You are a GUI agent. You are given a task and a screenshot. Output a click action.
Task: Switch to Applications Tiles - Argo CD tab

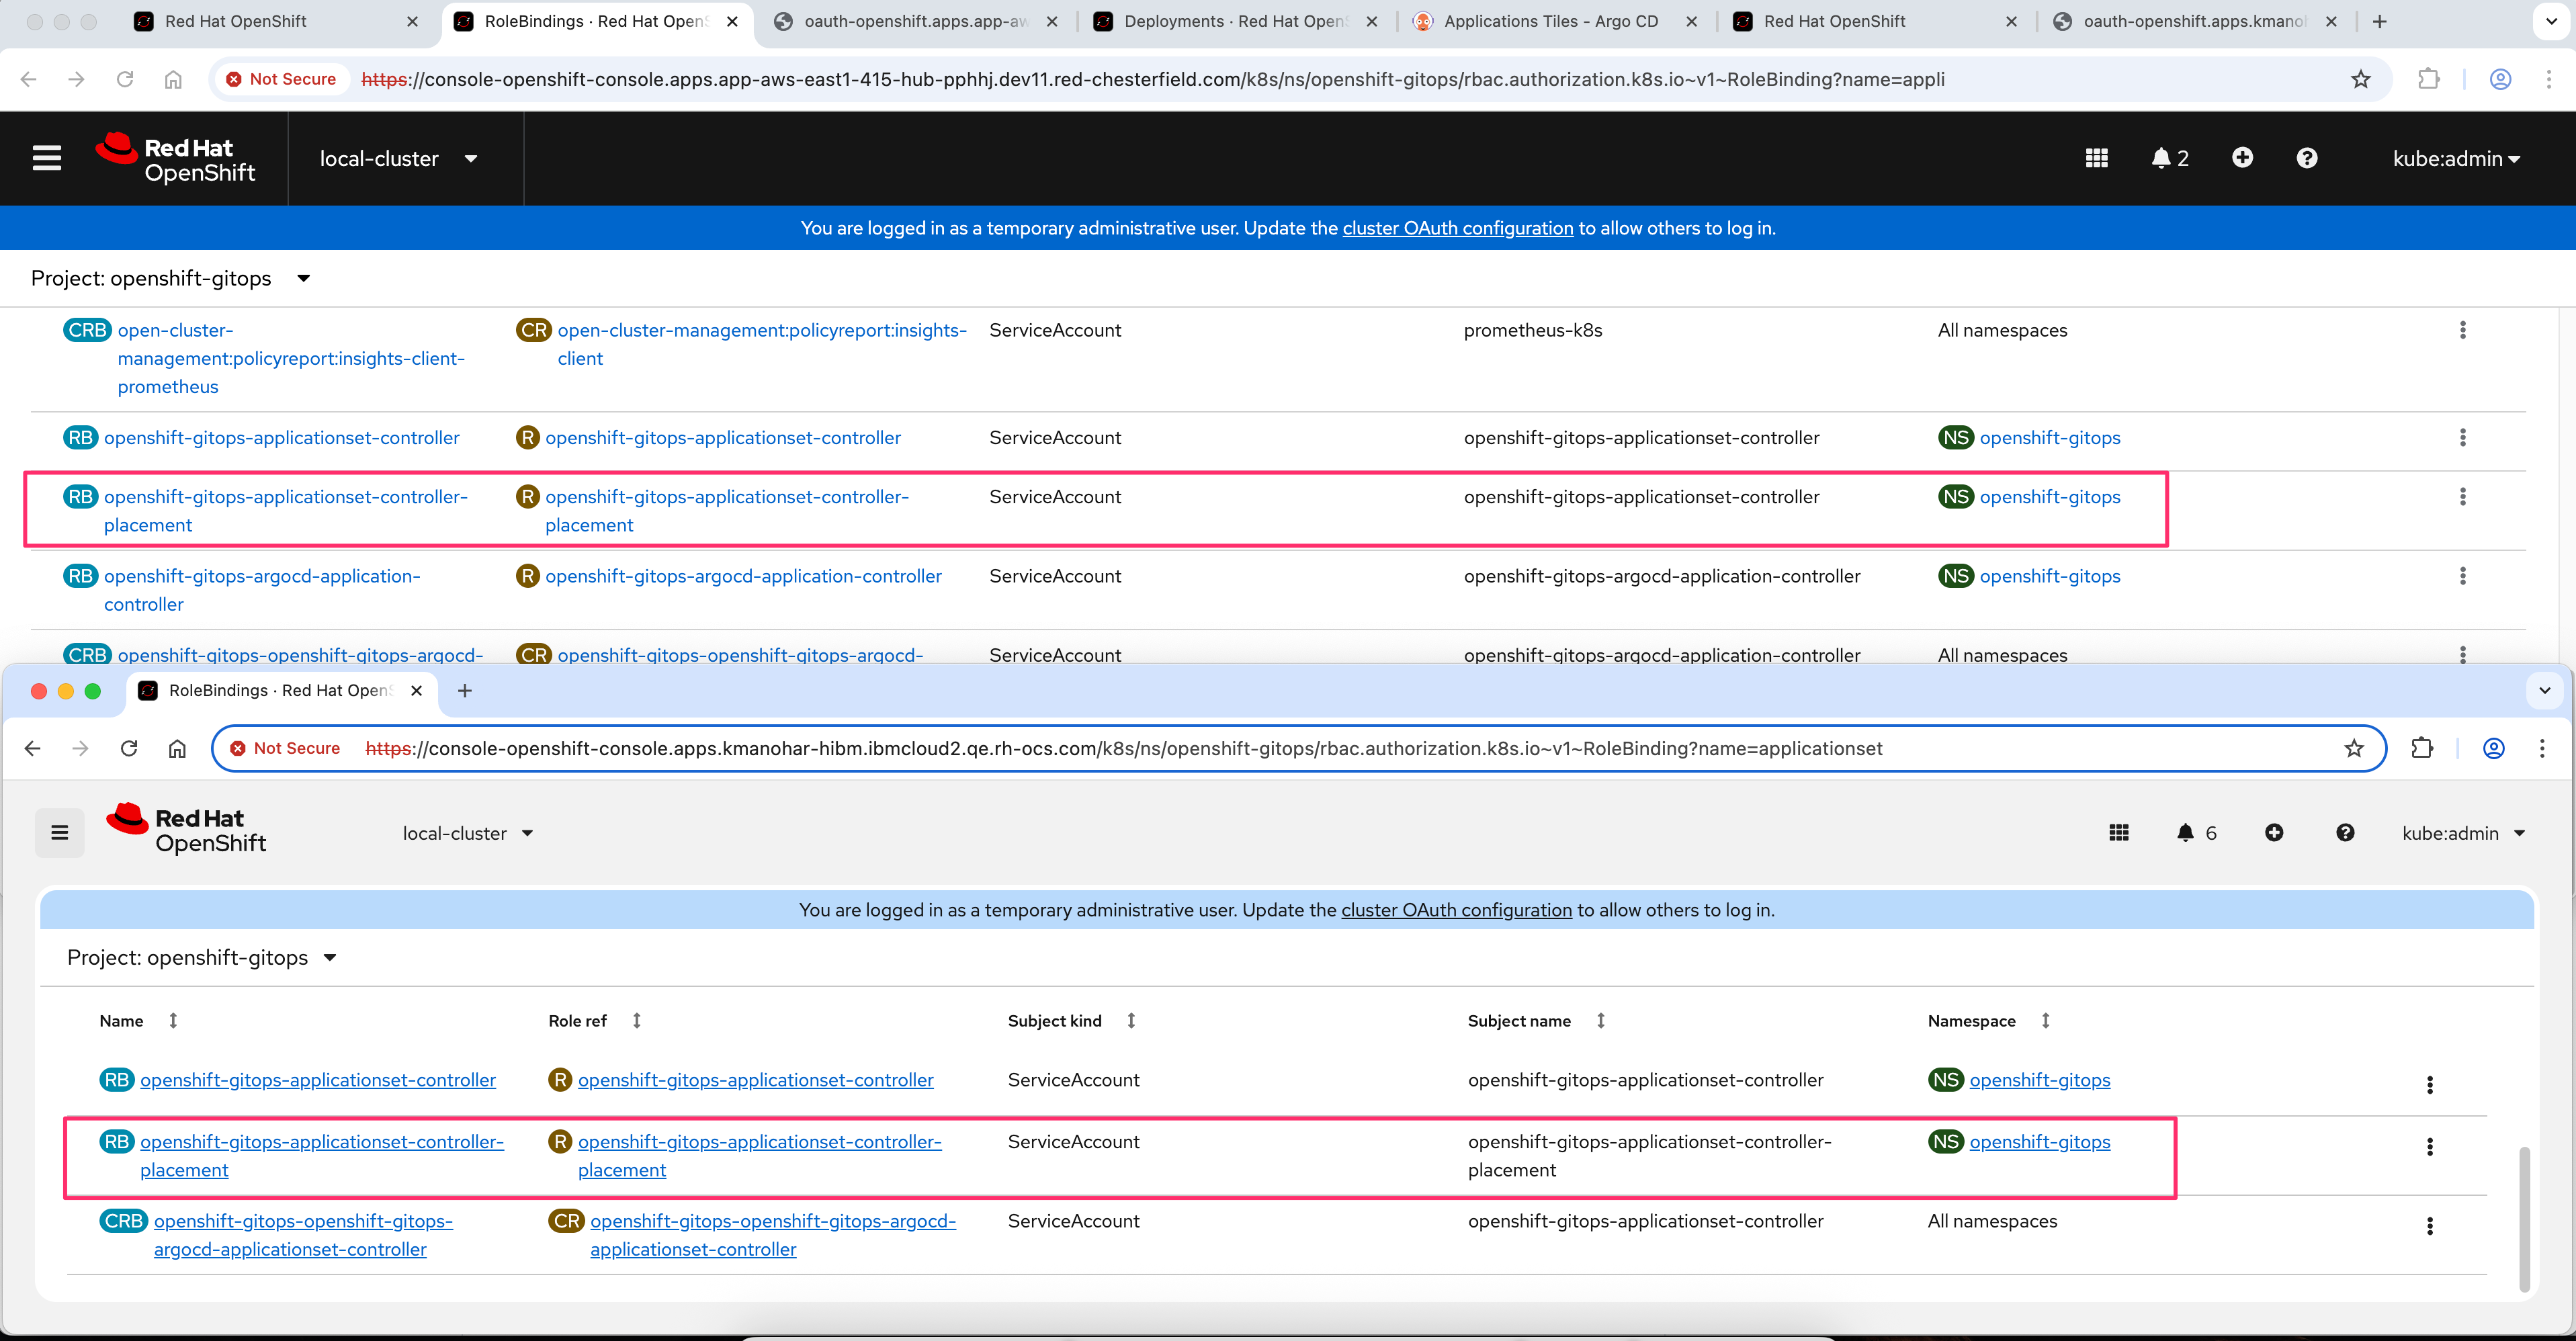click(1550, 21)
